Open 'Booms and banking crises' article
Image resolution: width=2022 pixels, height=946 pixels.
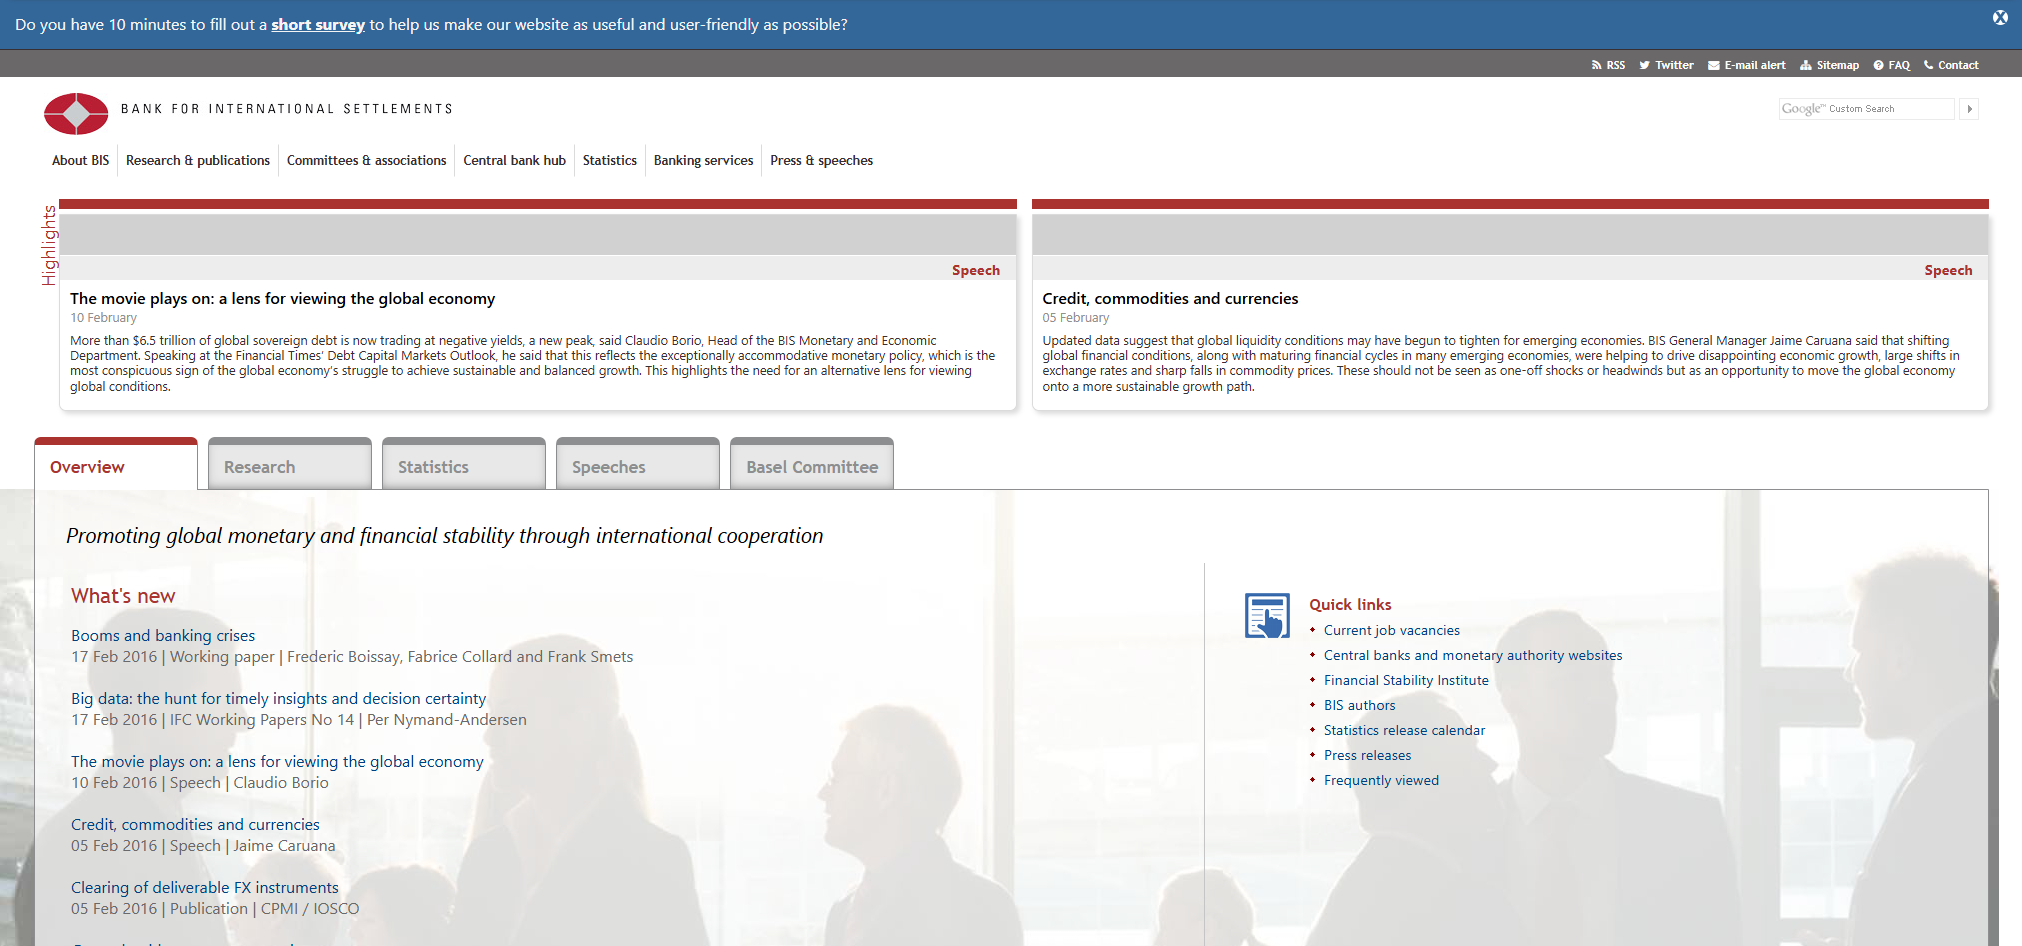163,635
